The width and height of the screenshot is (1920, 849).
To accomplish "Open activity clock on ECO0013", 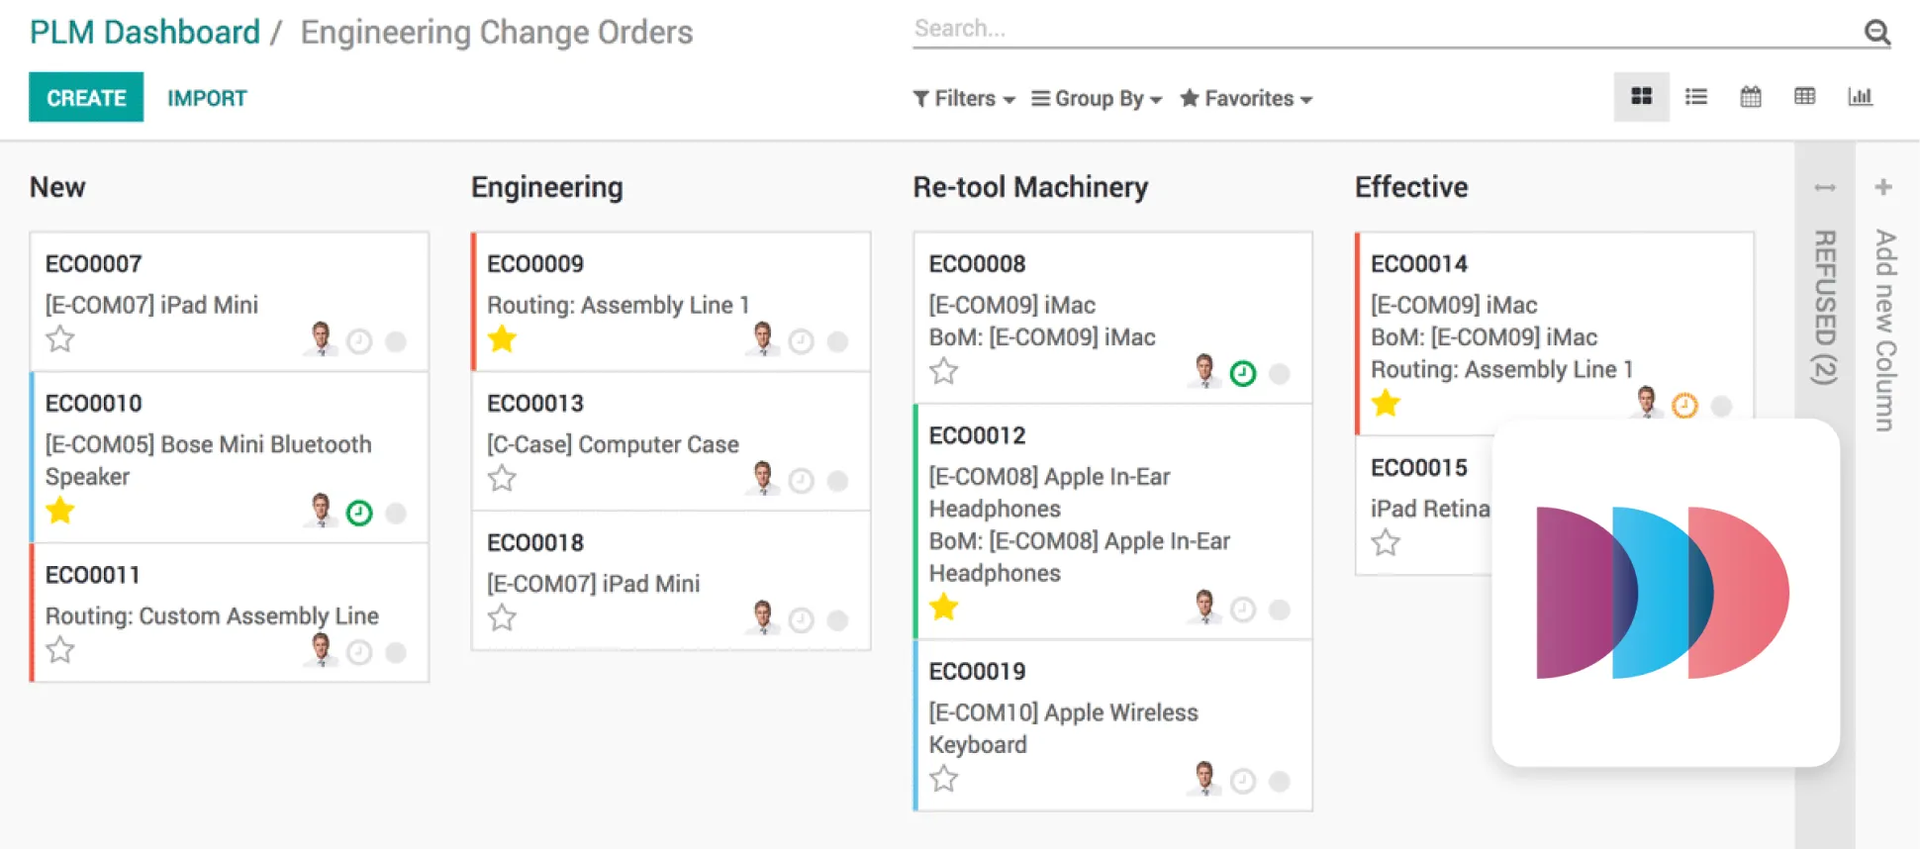I will [801, 481].
